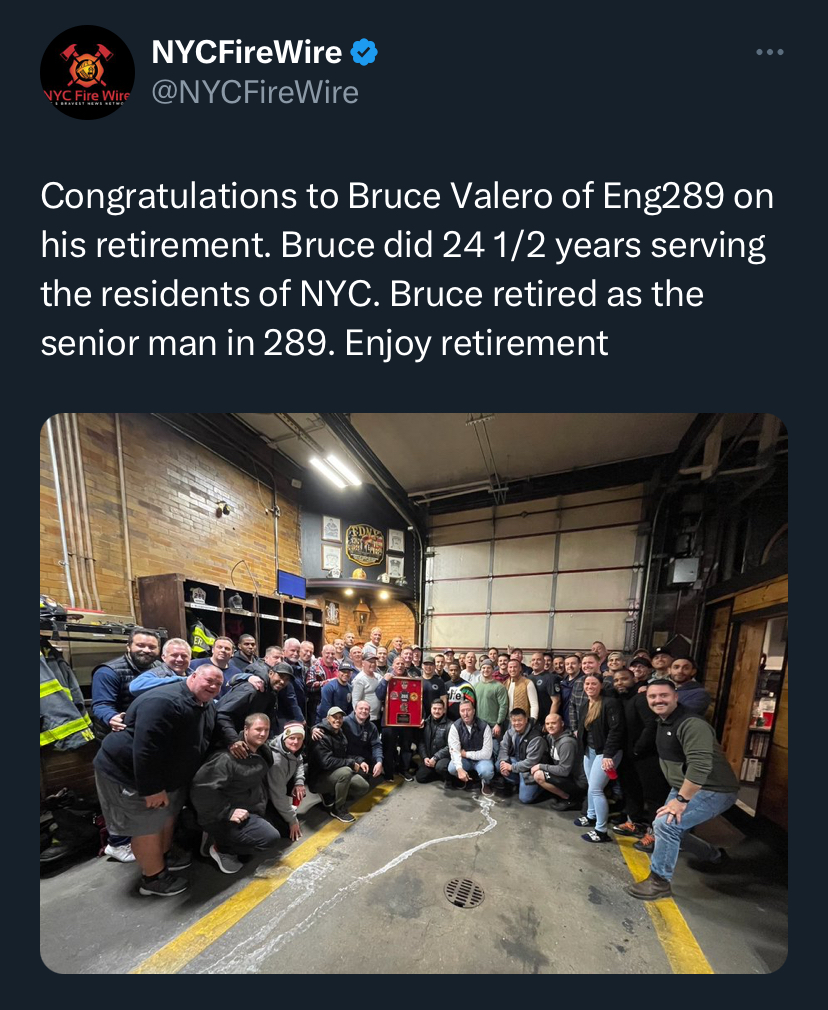Click the fluorescent ceiling light in the photo
The height and width of the screenshot is (1010, 828).
[335, 470]
